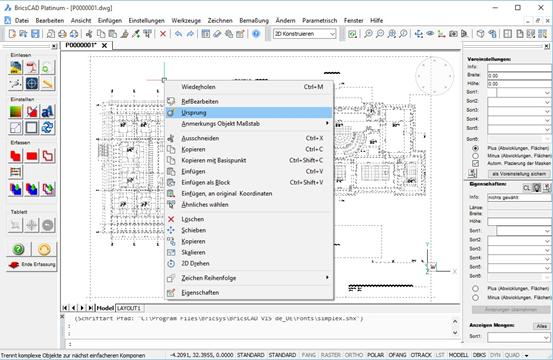Click the green question mark help button

pyautogui.click(x=18, y=249)
